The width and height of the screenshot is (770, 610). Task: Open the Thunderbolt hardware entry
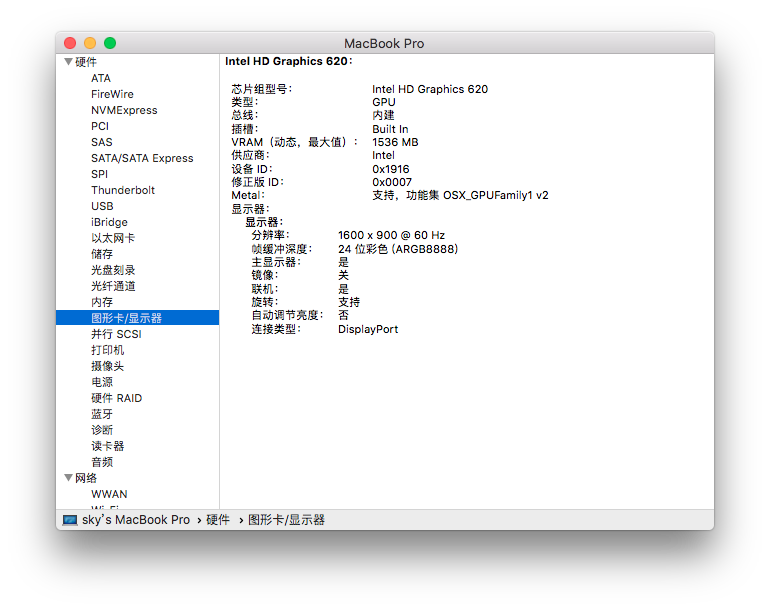tap(123, 190)
